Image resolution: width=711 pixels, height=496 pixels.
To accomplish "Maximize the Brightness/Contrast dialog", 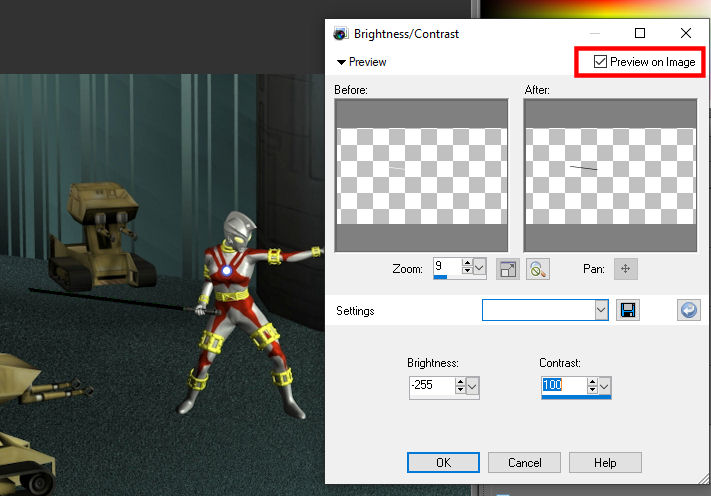I will point(640,33).
